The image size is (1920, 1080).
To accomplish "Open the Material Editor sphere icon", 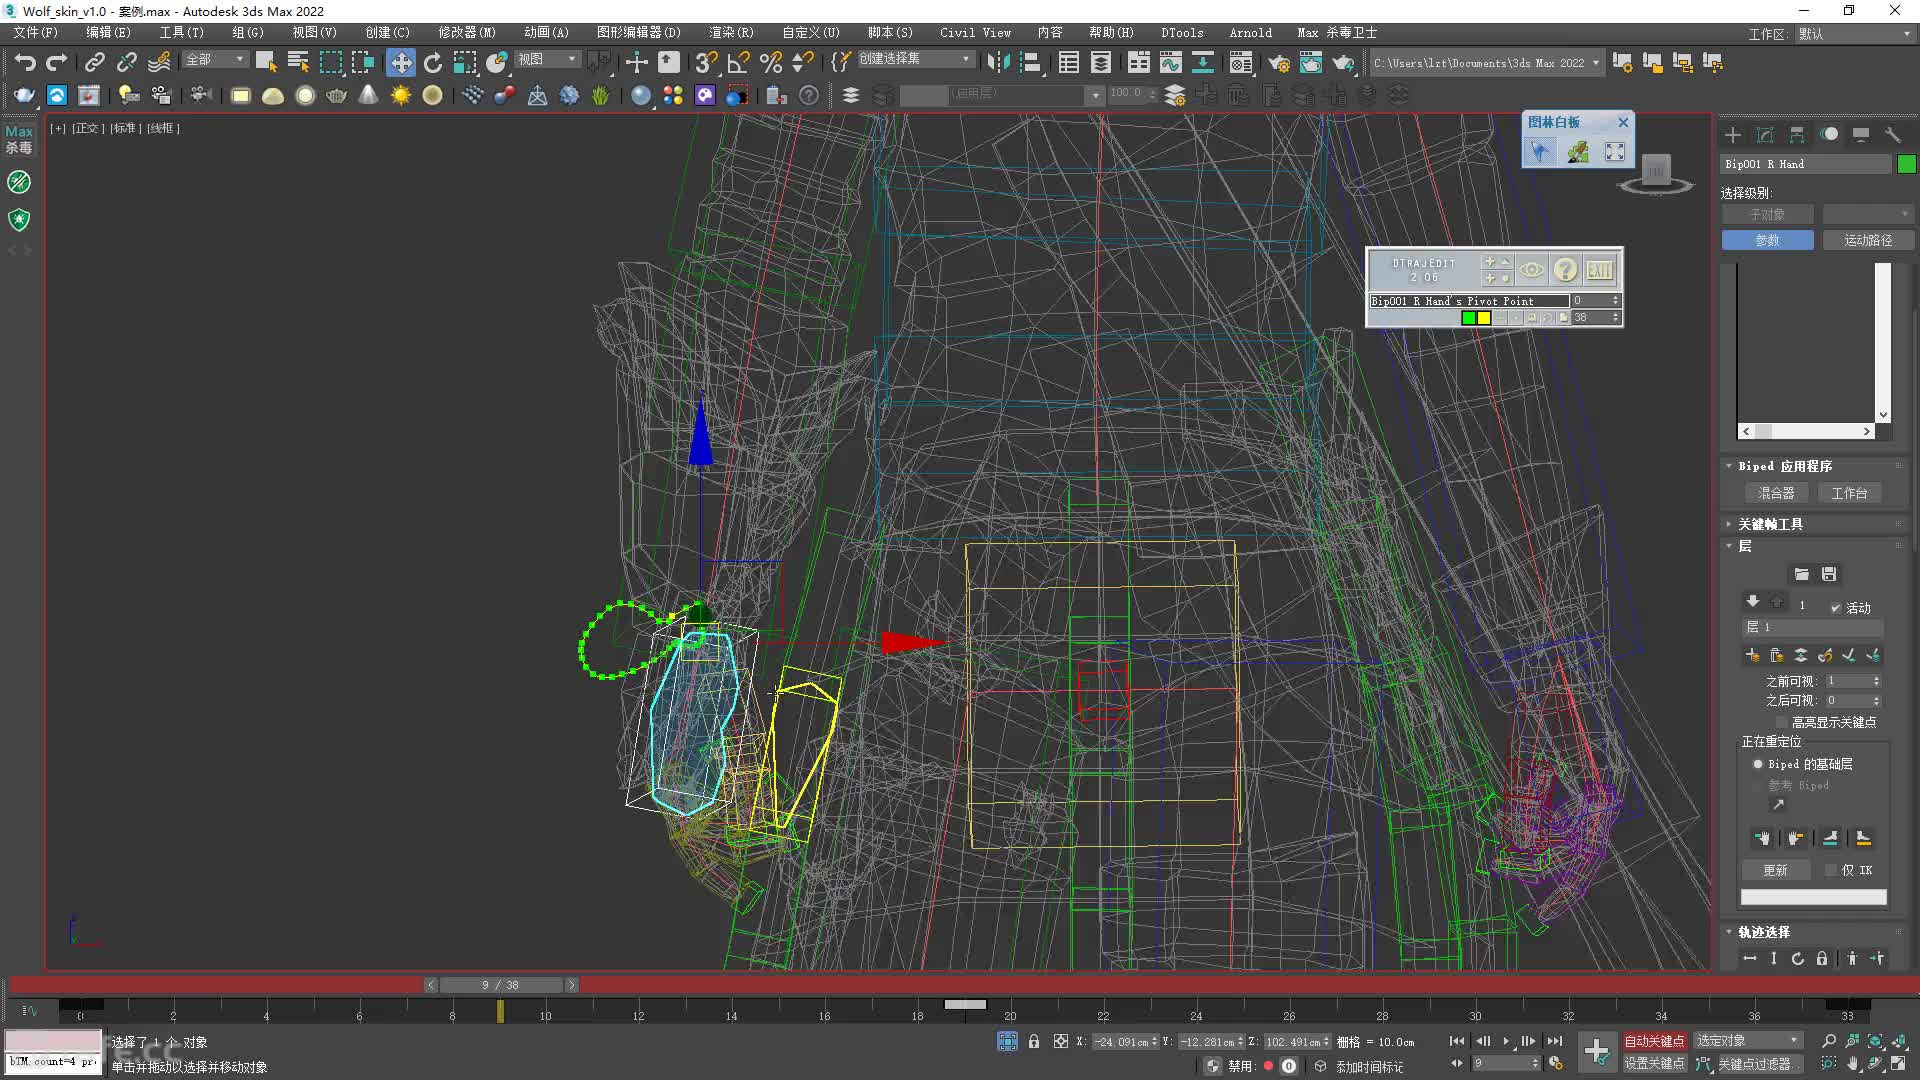I will click(641, 95).
